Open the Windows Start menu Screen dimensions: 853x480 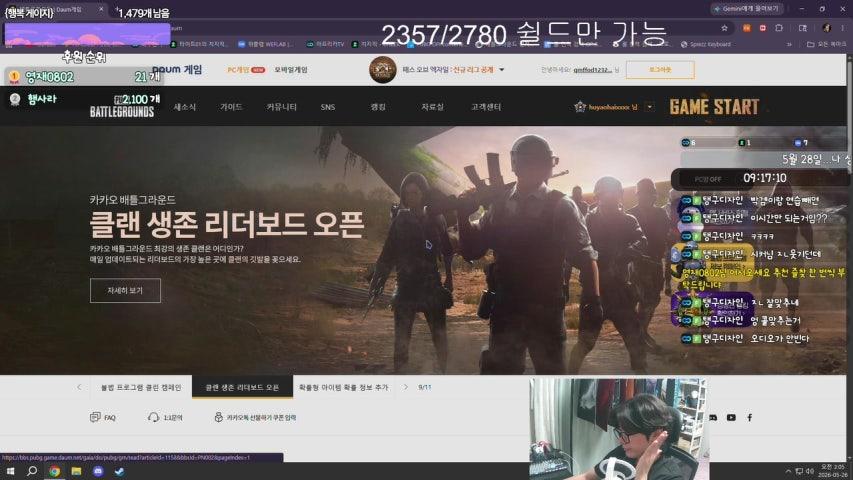click(10, 471)
